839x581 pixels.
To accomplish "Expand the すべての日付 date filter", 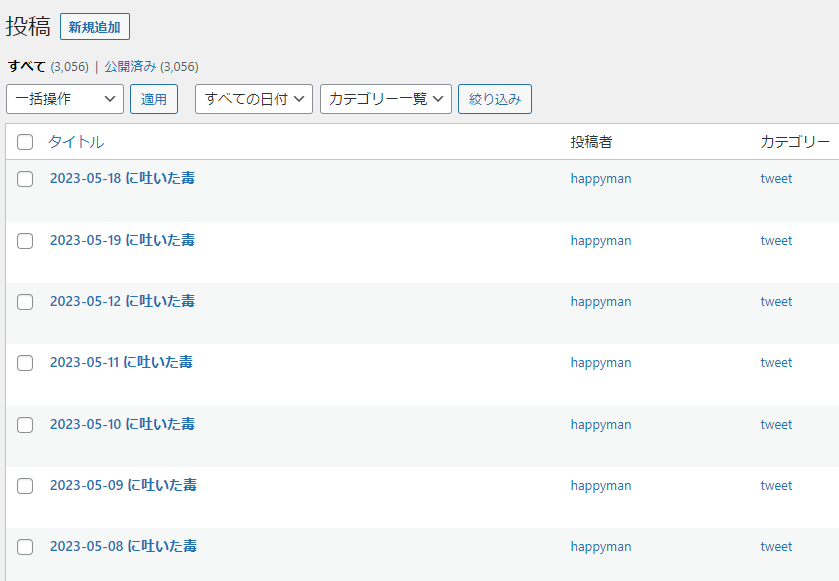I will tap(254, 99).
